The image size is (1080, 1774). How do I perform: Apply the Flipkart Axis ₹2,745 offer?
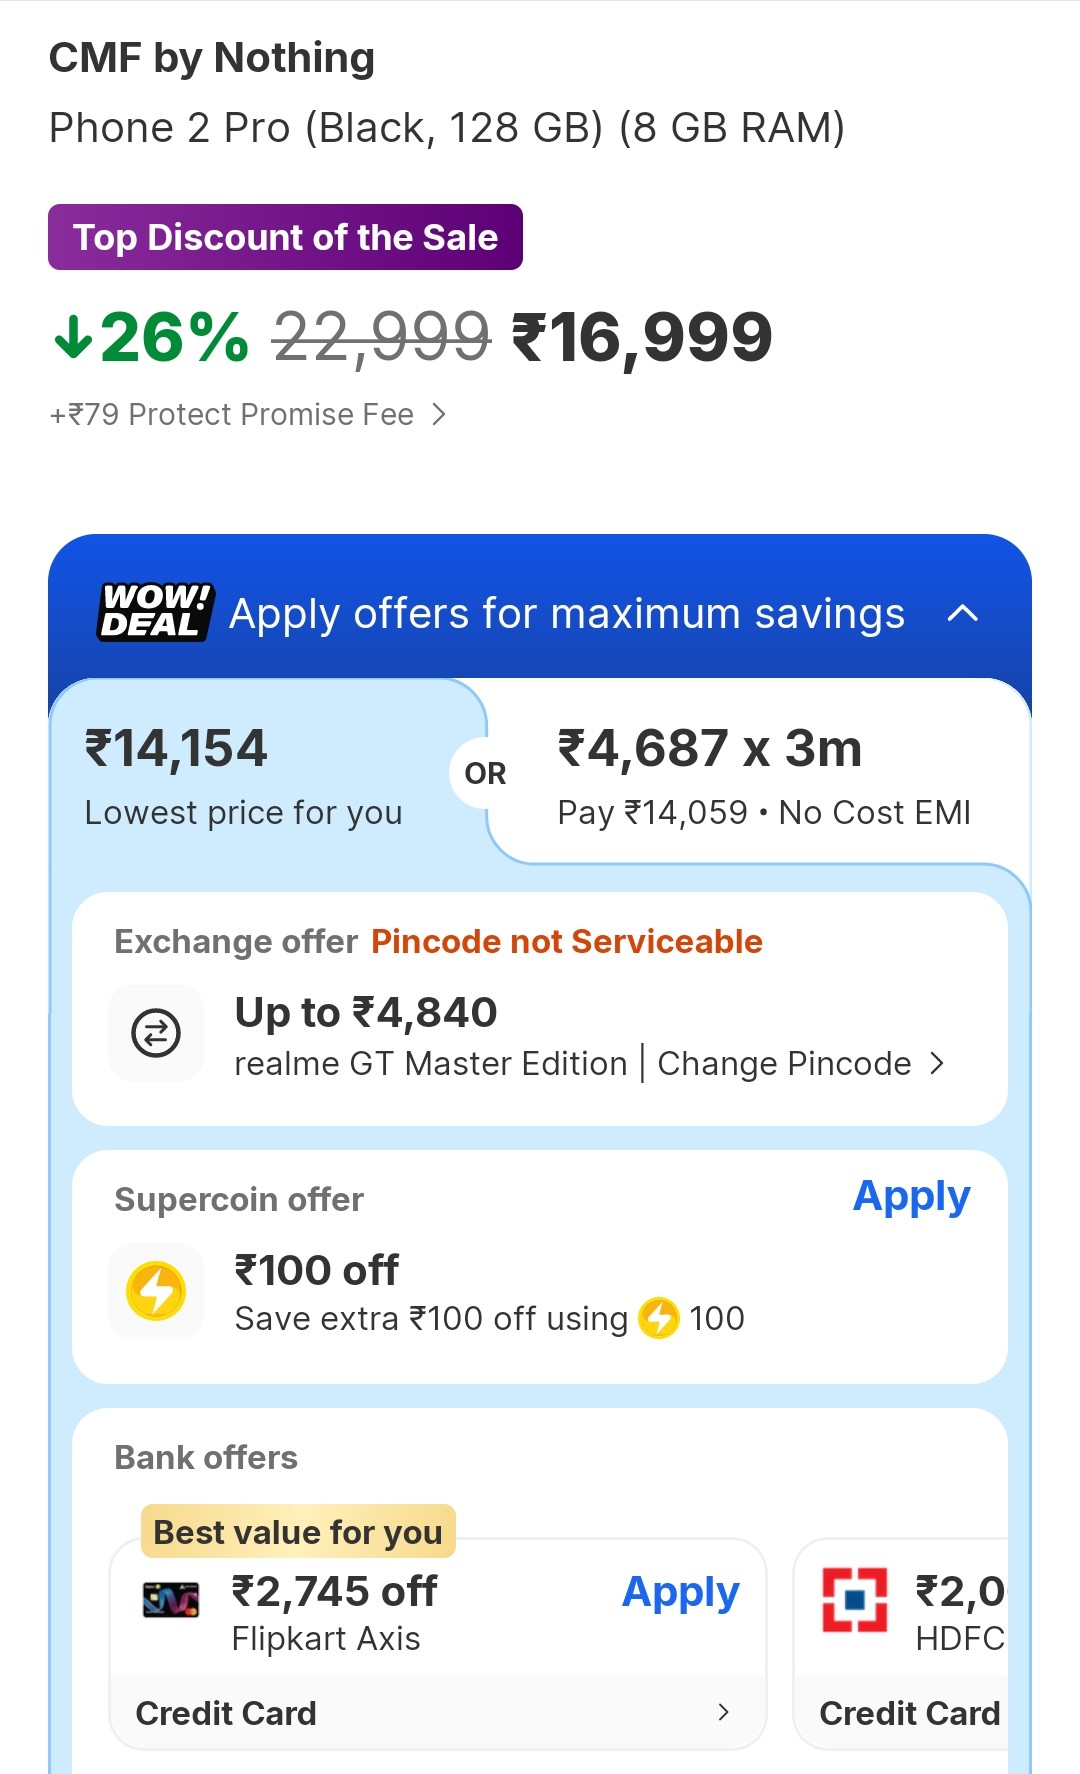[x=680, y=1592]
